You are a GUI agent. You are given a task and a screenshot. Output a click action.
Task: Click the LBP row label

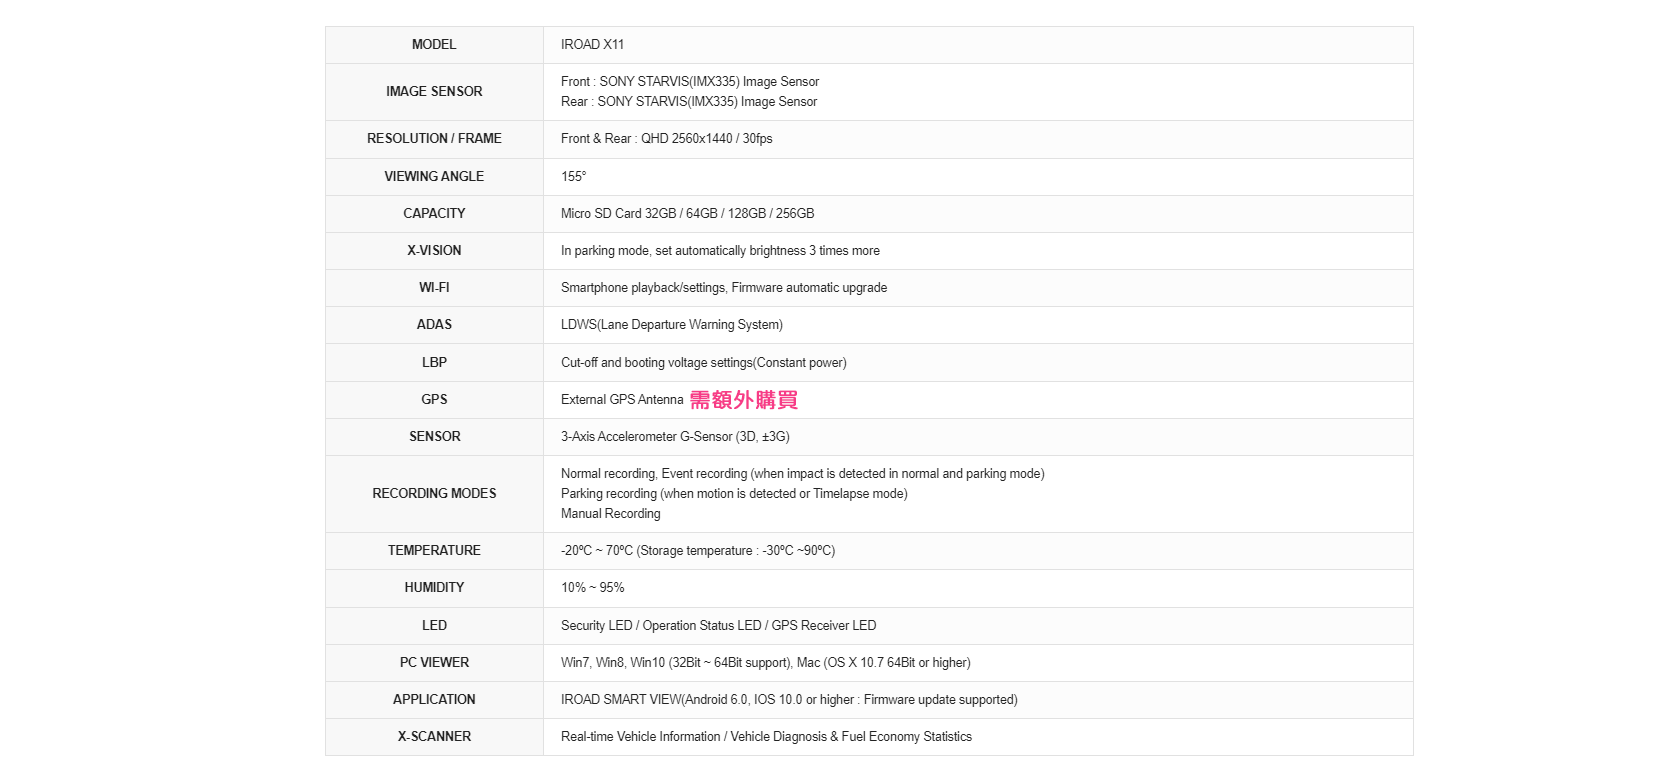pos(434,363)
